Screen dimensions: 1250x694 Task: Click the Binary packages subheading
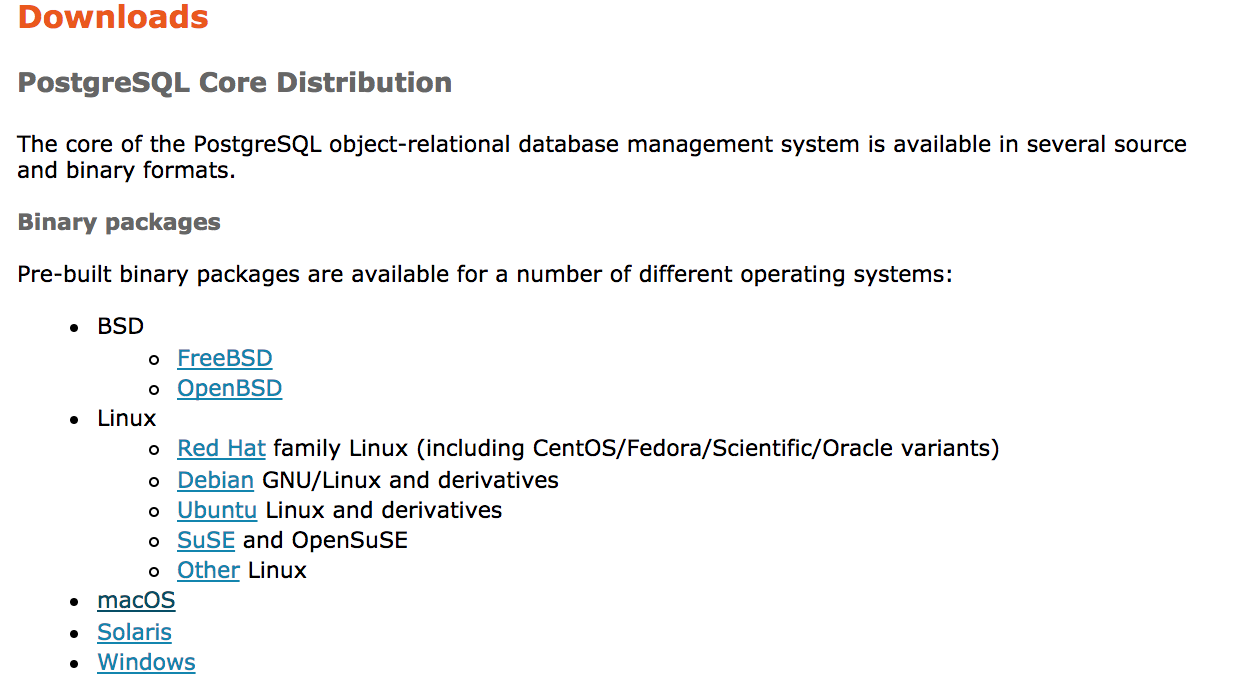tap(118, 221)
